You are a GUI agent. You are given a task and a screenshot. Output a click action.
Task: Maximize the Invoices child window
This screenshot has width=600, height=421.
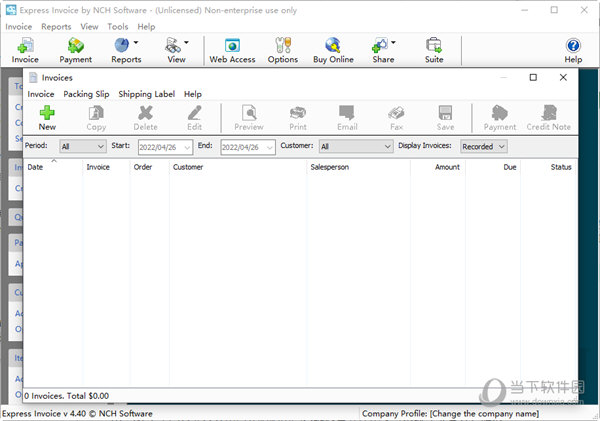tap(533, 77)
